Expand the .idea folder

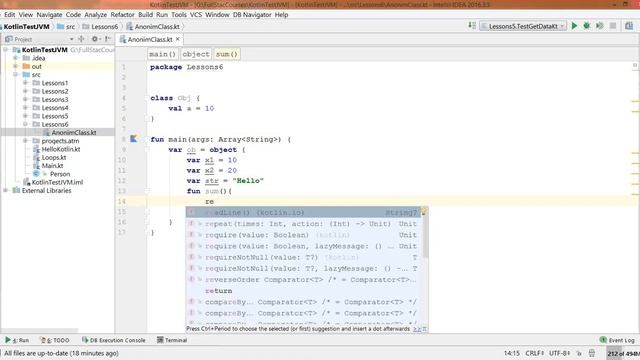(x=16, y=58)
